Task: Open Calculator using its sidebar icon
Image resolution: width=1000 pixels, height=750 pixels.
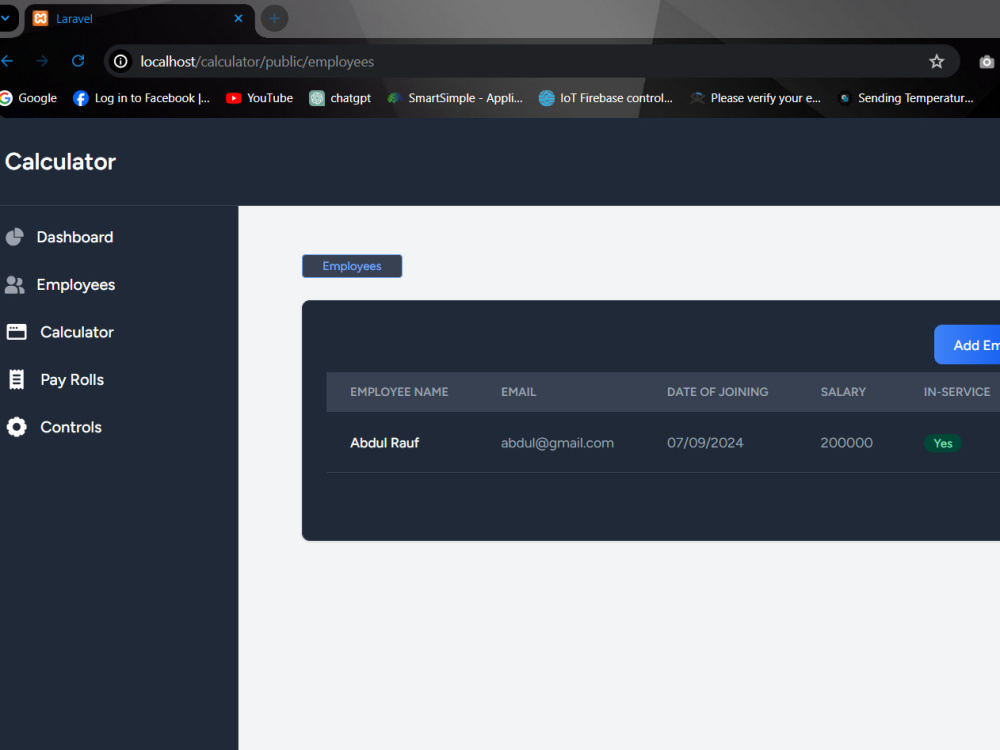Action: (x=16, y=331)
